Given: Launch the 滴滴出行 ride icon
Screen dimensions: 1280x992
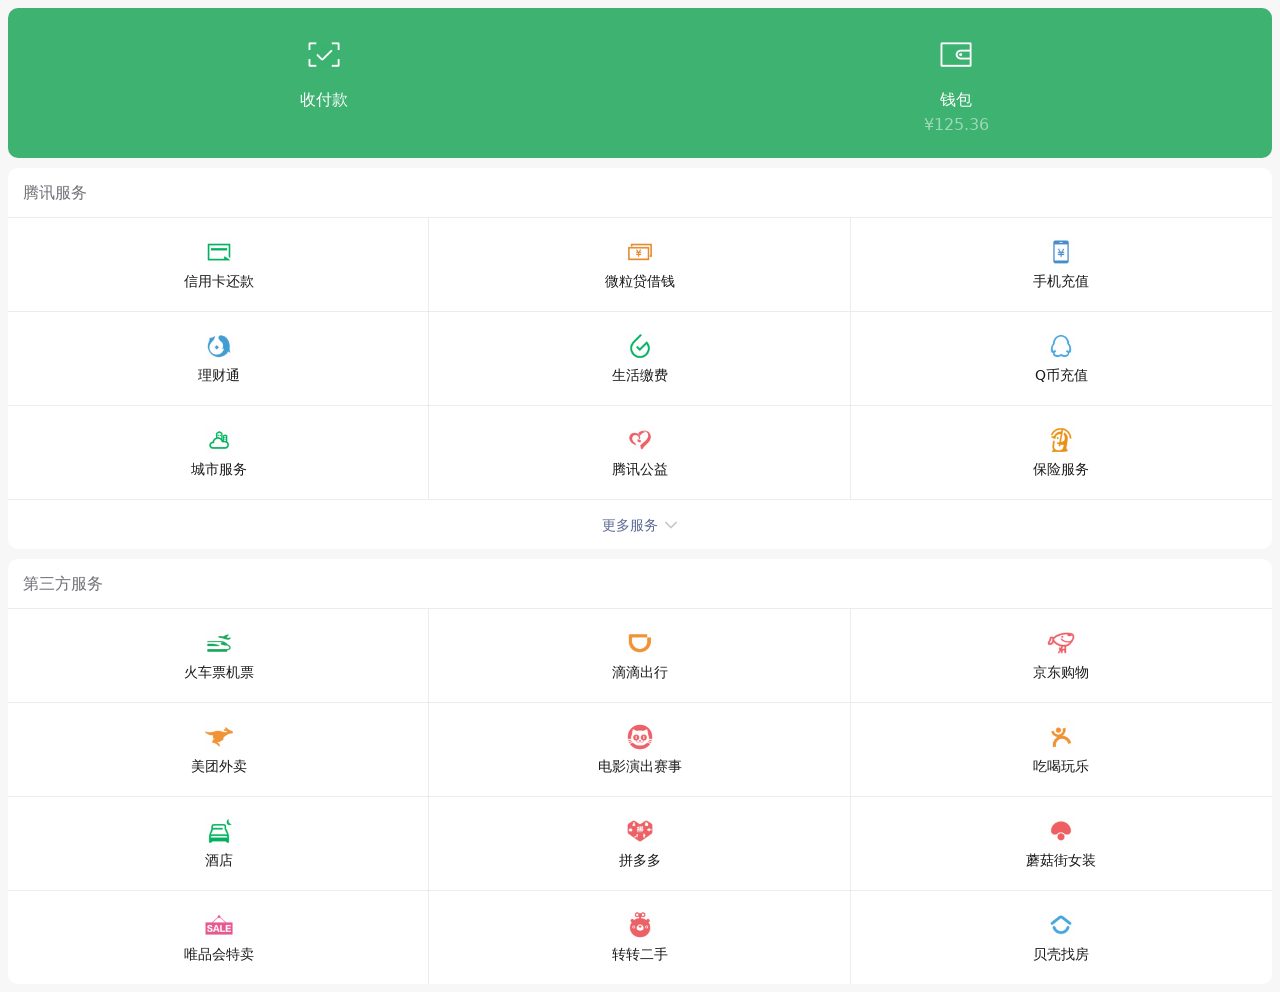Looking at the screenshot, I should [x=640, y=643].
